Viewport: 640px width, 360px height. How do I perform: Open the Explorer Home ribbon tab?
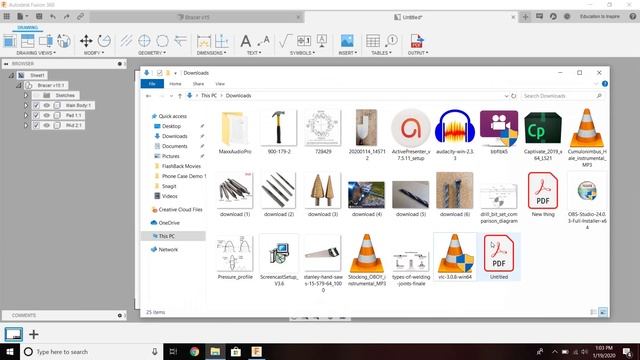pos(175,84)
